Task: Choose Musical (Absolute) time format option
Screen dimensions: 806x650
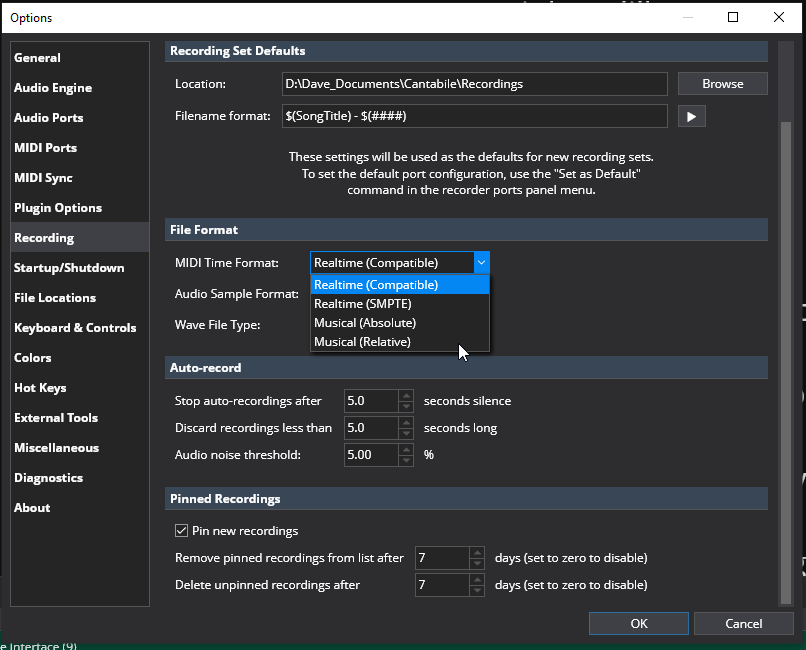Action: (365, 323)
